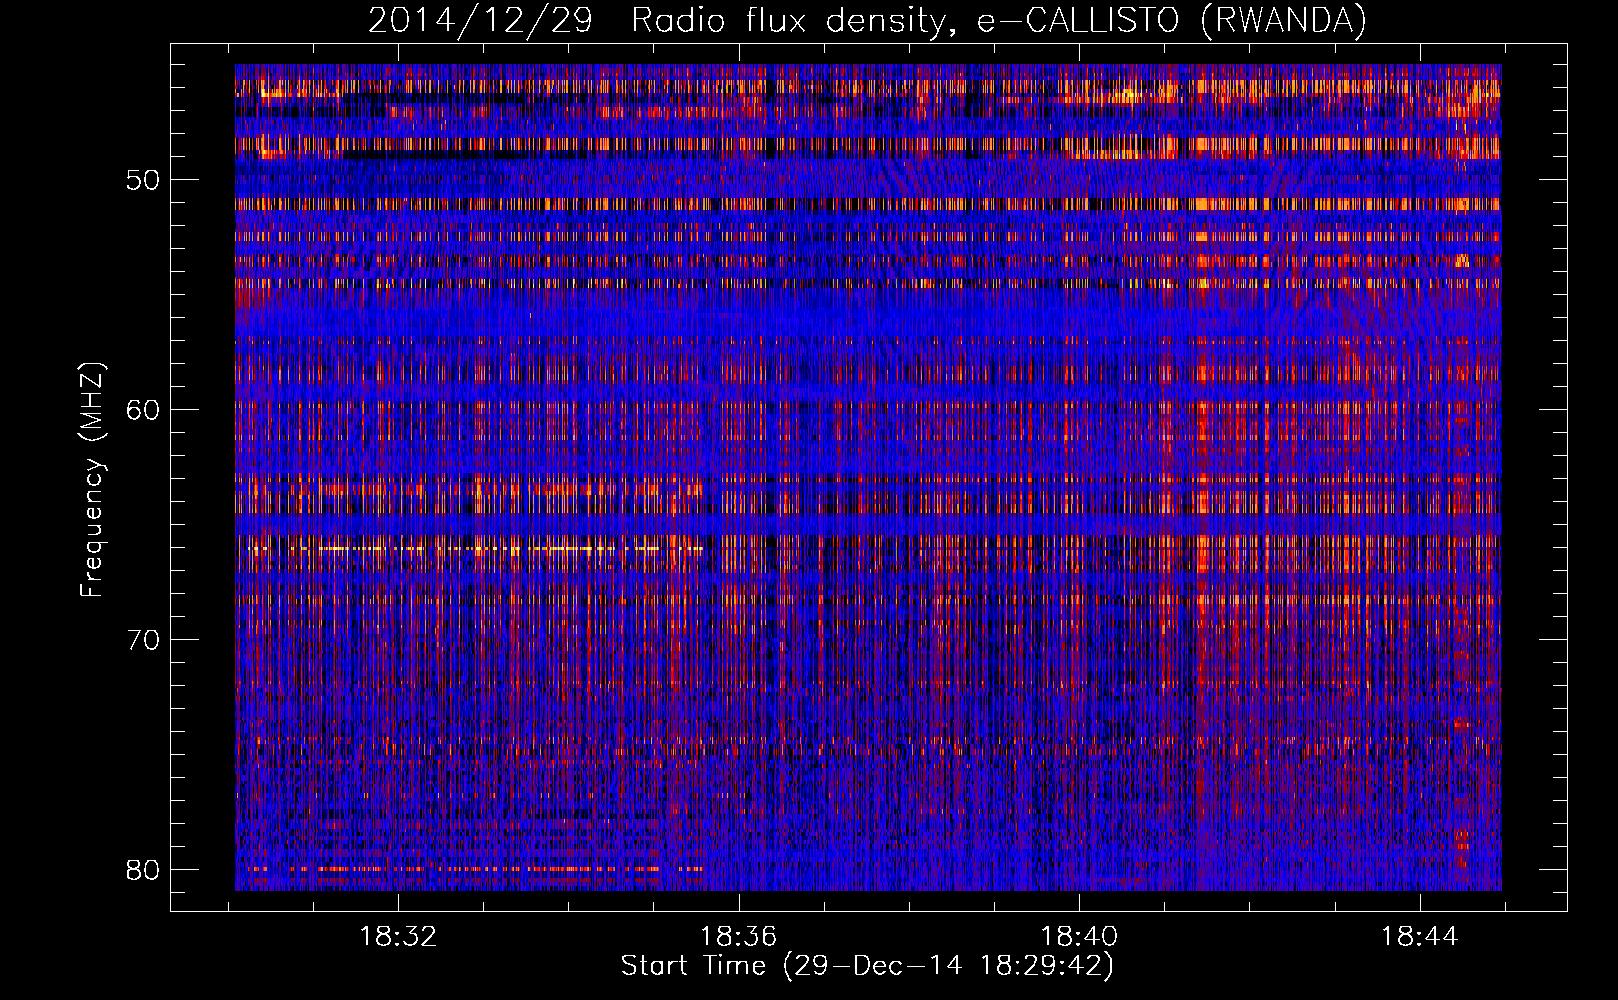Click the plot title 'Radio flux density, e-CALLISTO (RWANDA)'

[999, 21]
